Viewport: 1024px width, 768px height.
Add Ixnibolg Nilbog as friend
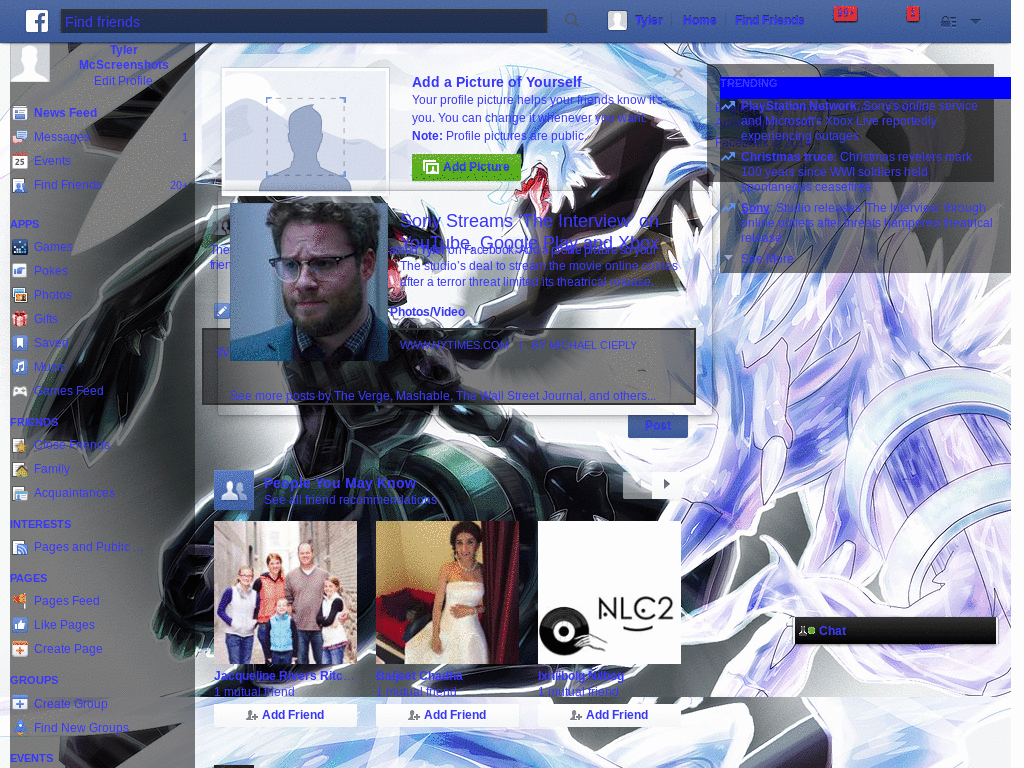pyautogui.click(x=609, y=715)
